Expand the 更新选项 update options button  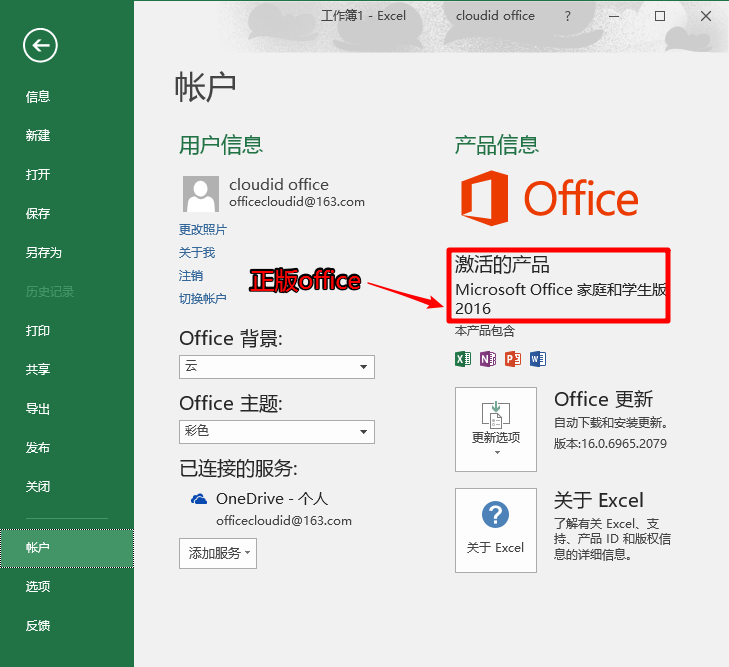[495, 429]
